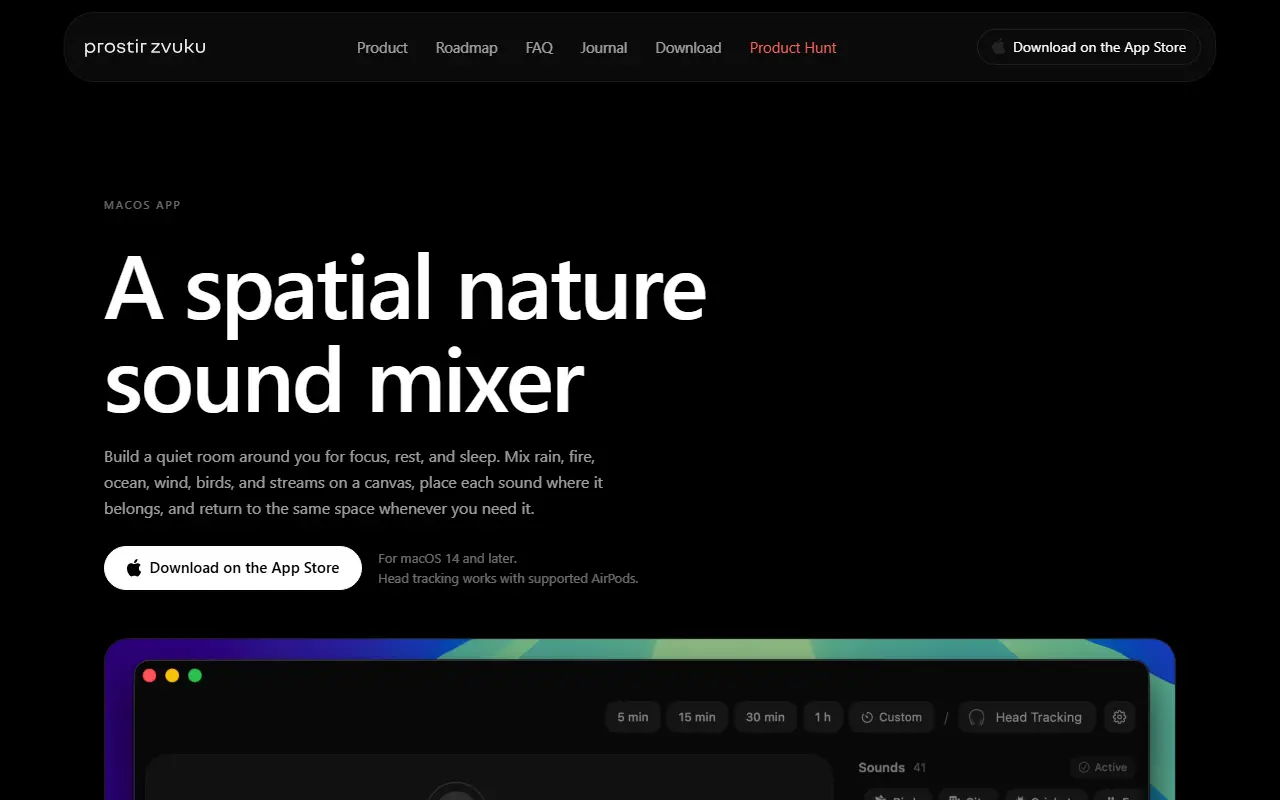Click the white Download on the App Store button
This screenshot has height=800, width=1280.
[x=233, y=568]
